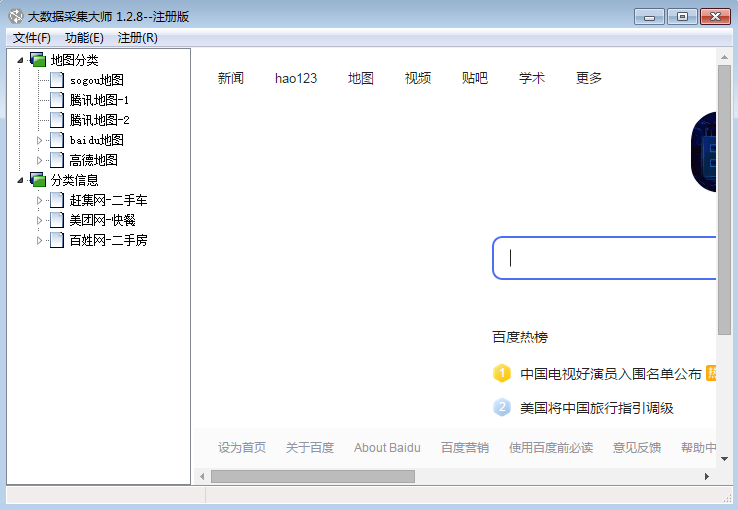Select 百姓网-二手房 entry
Image resolution: width=738 pixels, height=510 pixels.
108,240
